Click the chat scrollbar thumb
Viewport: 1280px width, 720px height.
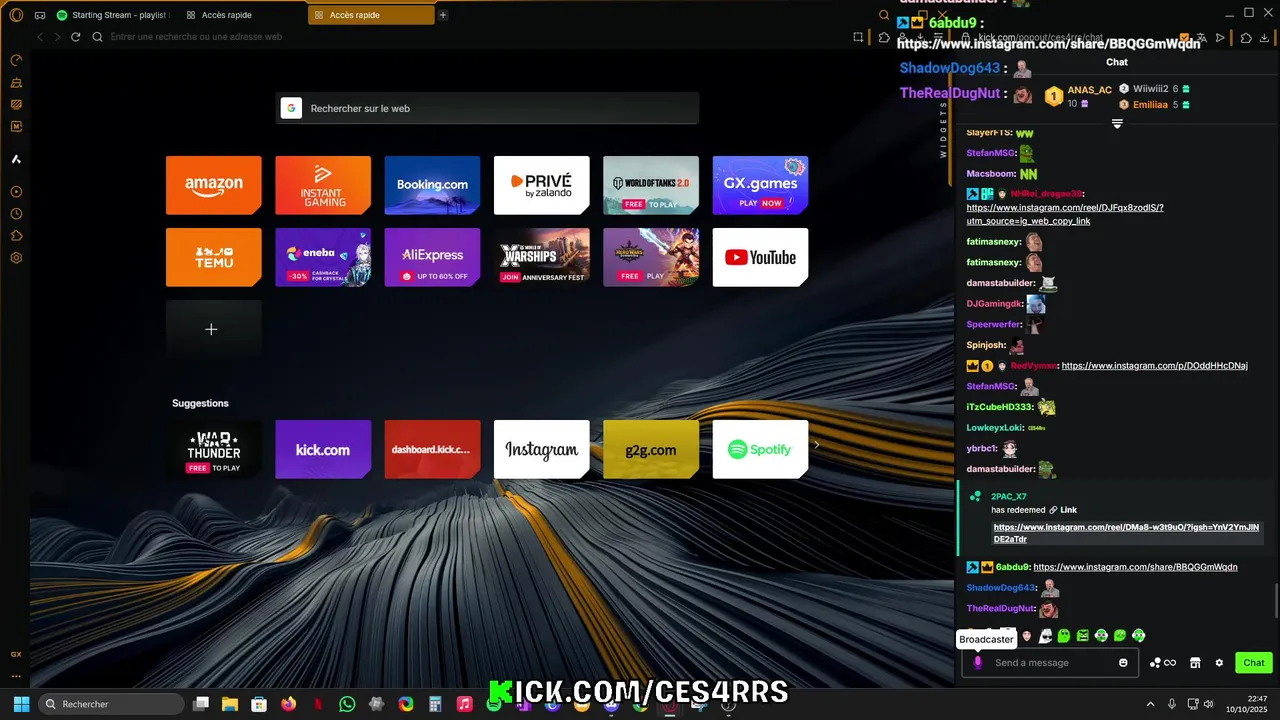point(1275,602)
